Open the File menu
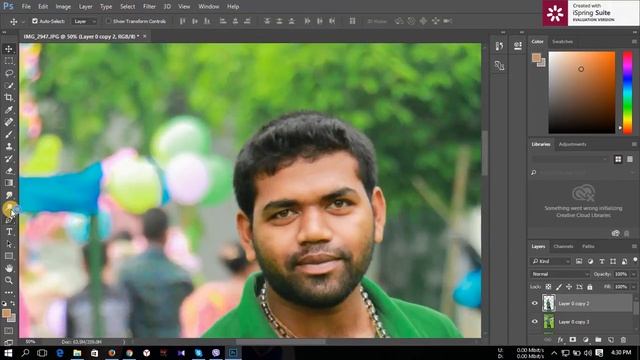This screenshot has width=640, height=360. click(x=26, y=7)
